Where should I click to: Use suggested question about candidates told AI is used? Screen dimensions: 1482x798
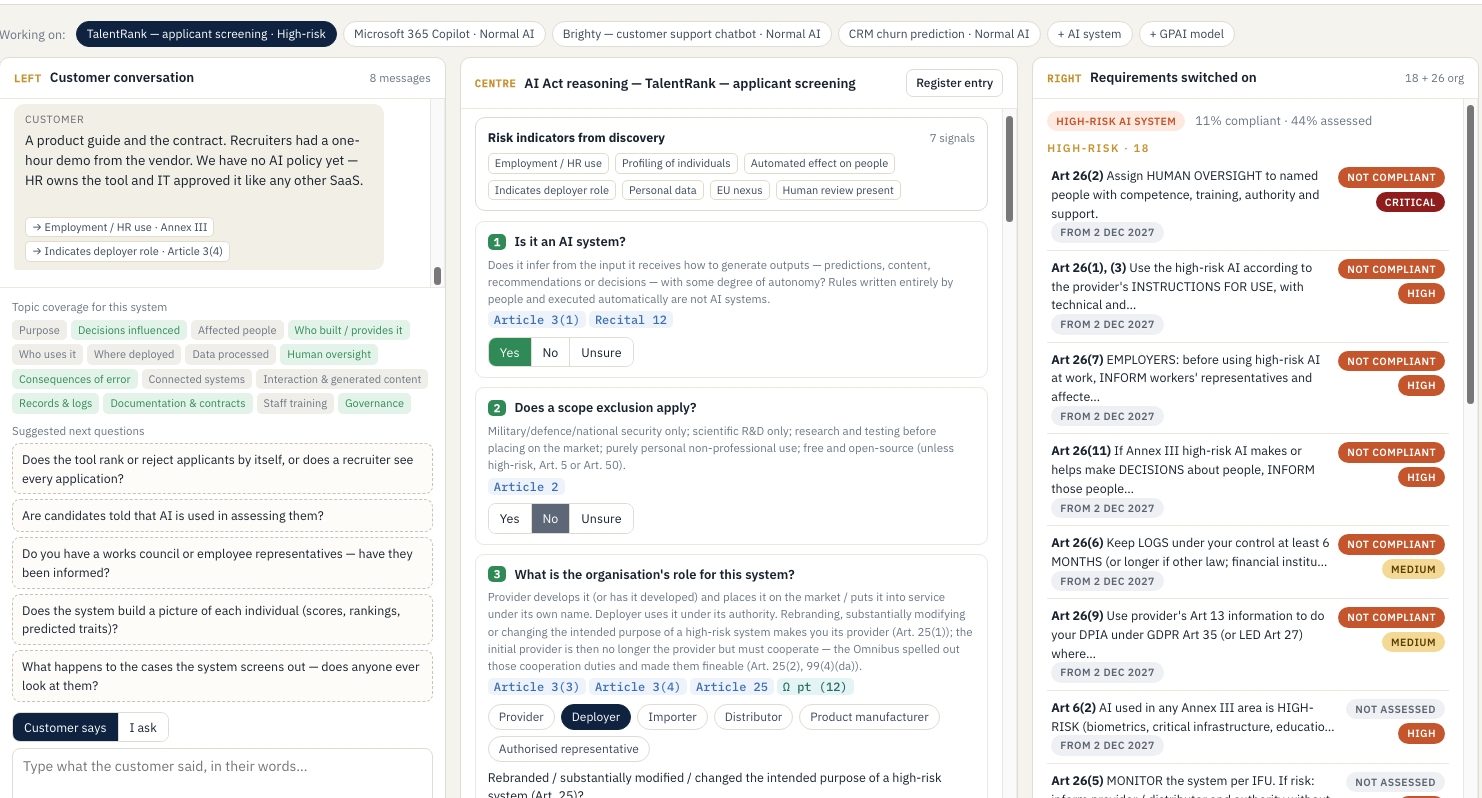pyautogui.click(x=223, y=516)
